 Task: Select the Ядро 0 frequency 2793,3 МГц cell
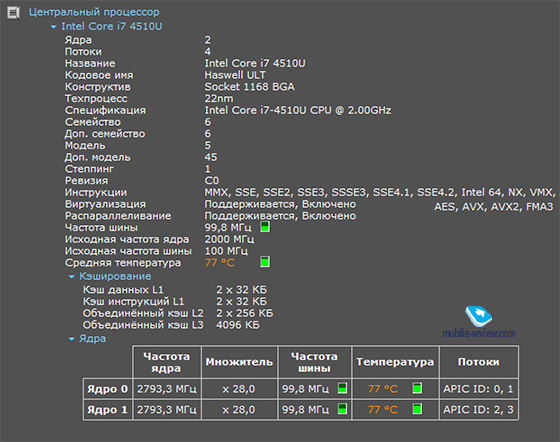coord(167,389)
